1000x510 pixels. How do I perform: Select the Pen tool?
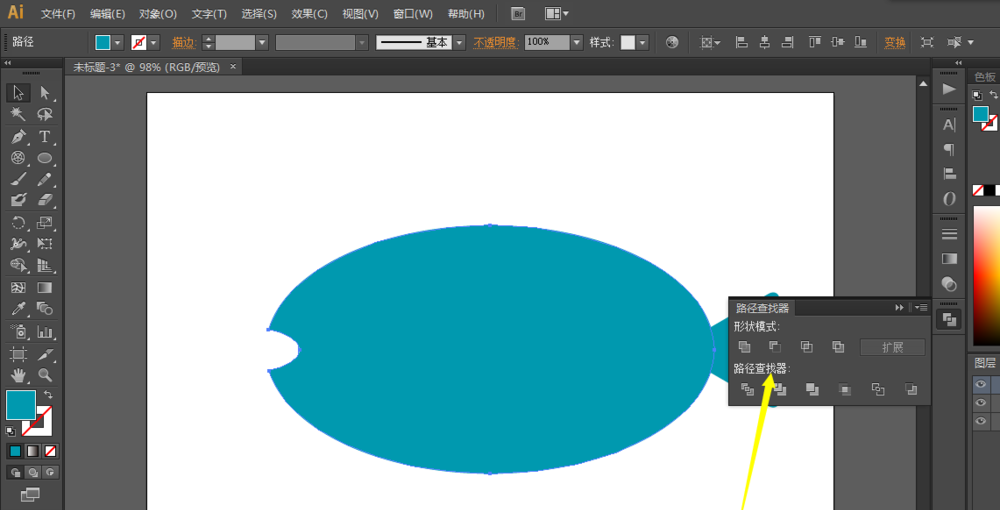18,136
